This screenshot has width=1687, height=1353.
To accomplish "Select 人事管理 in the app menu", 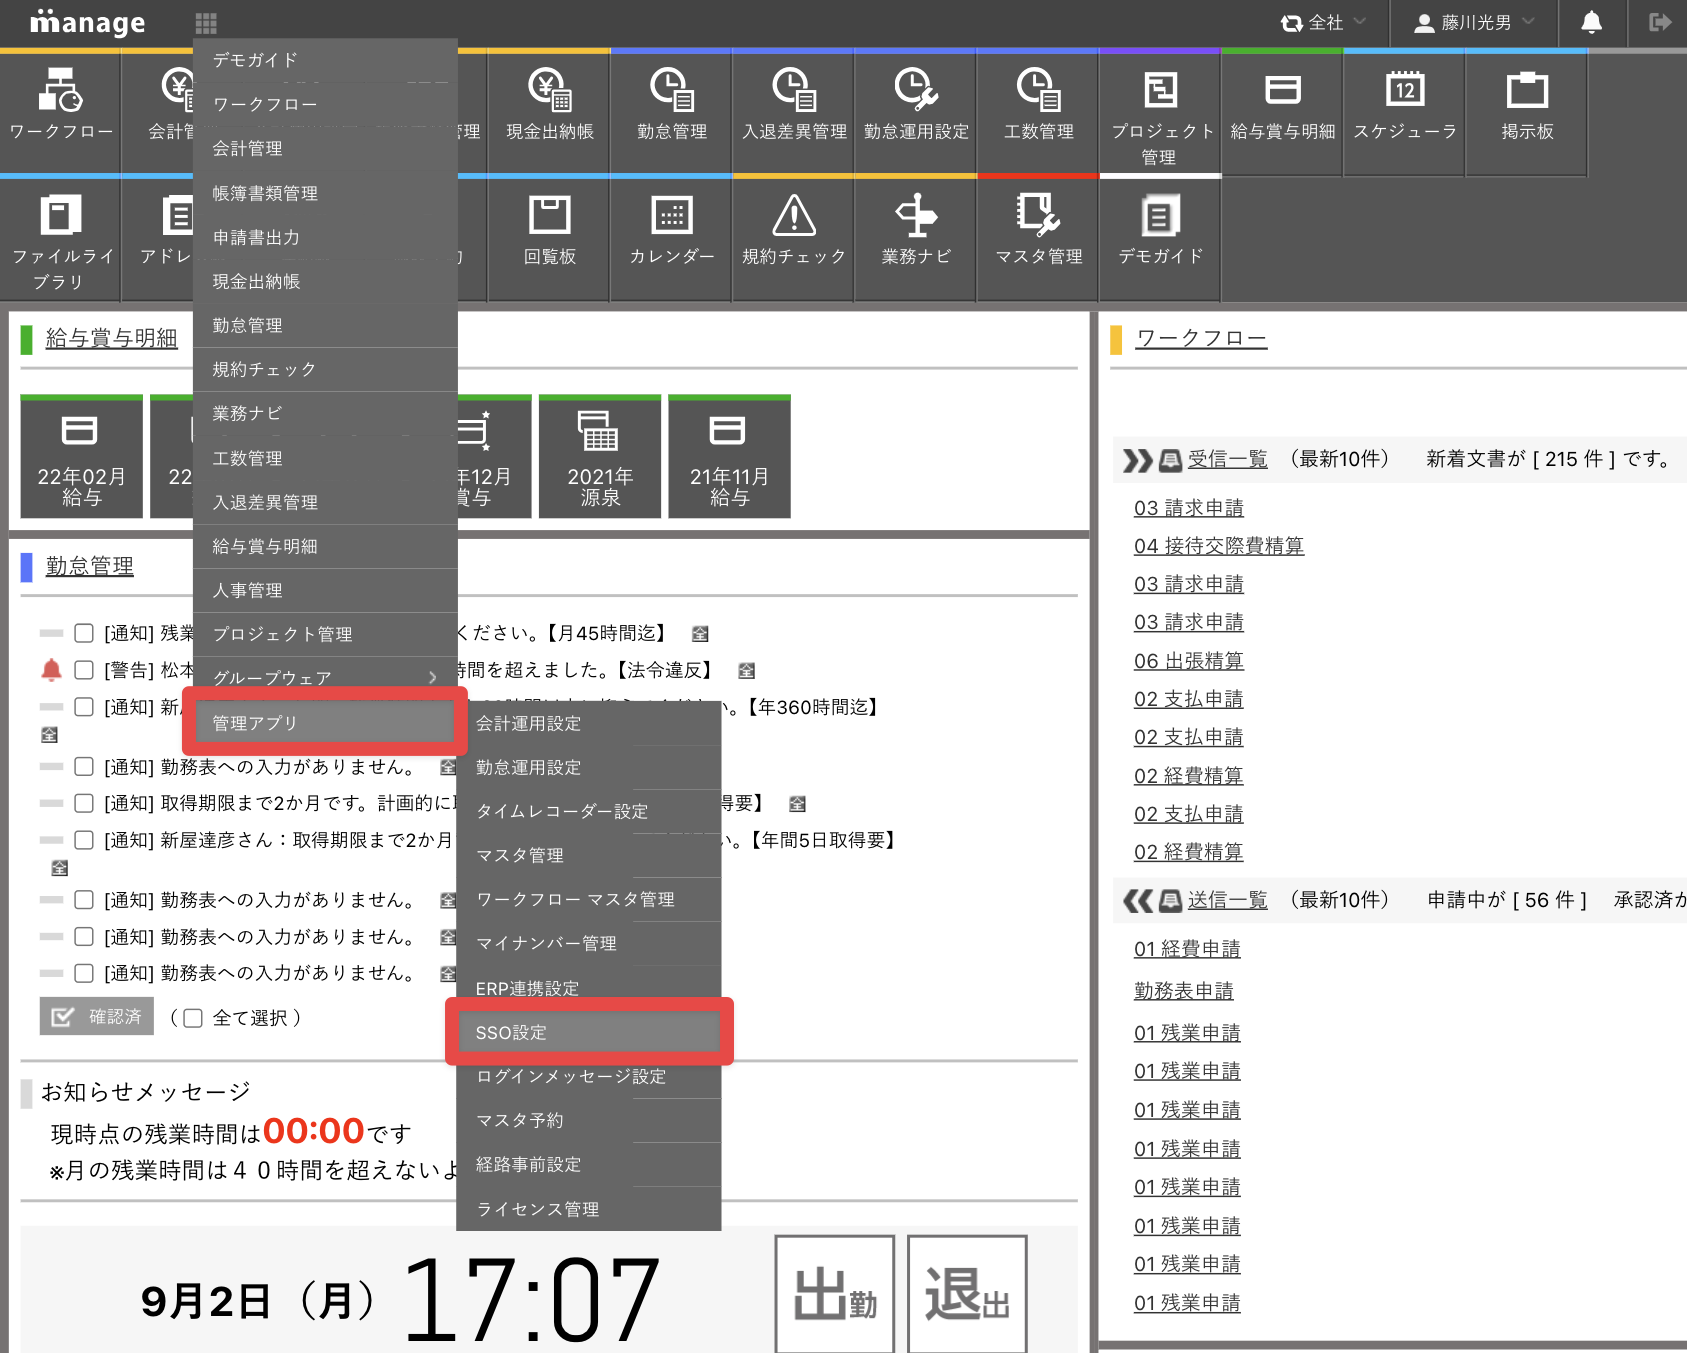I will pyautogui.click(x=325, y=590).
